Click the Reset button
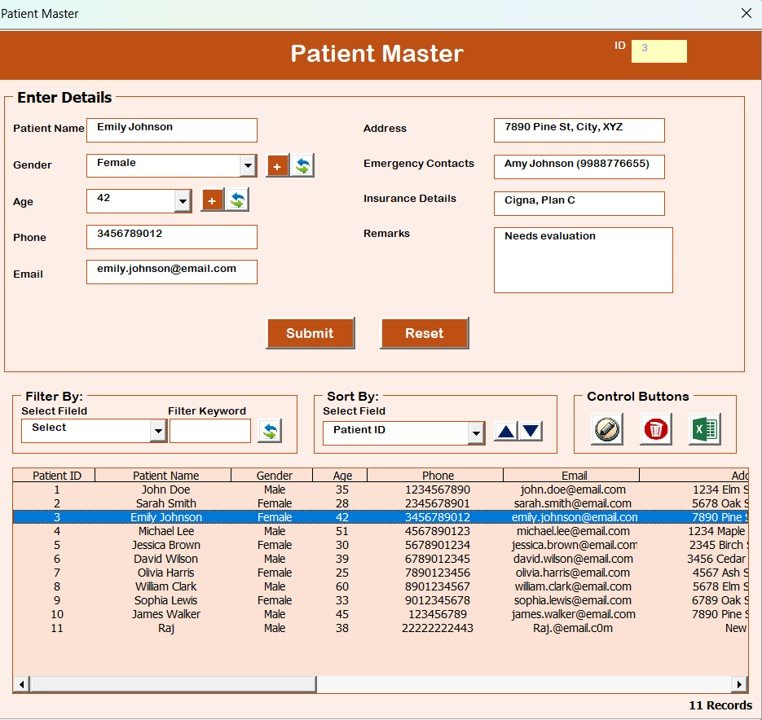The height and width of the screenshot is (720, 762). 425,333
